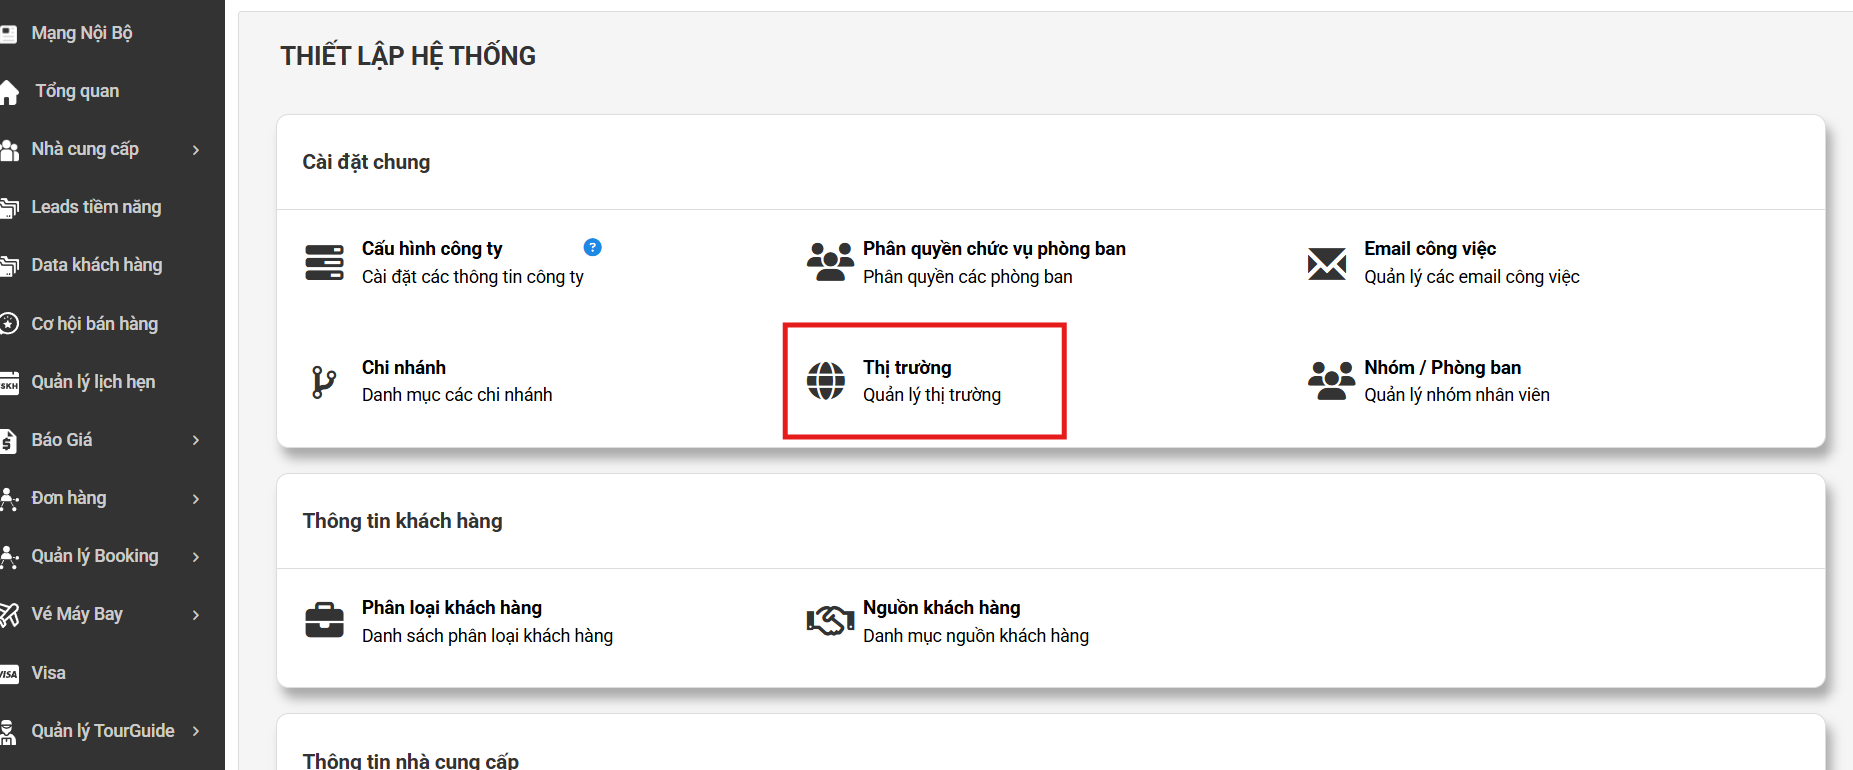Click the server icon for Cấu hình công ty
This screenshot has width=1853, height=770.
point(324,262)
